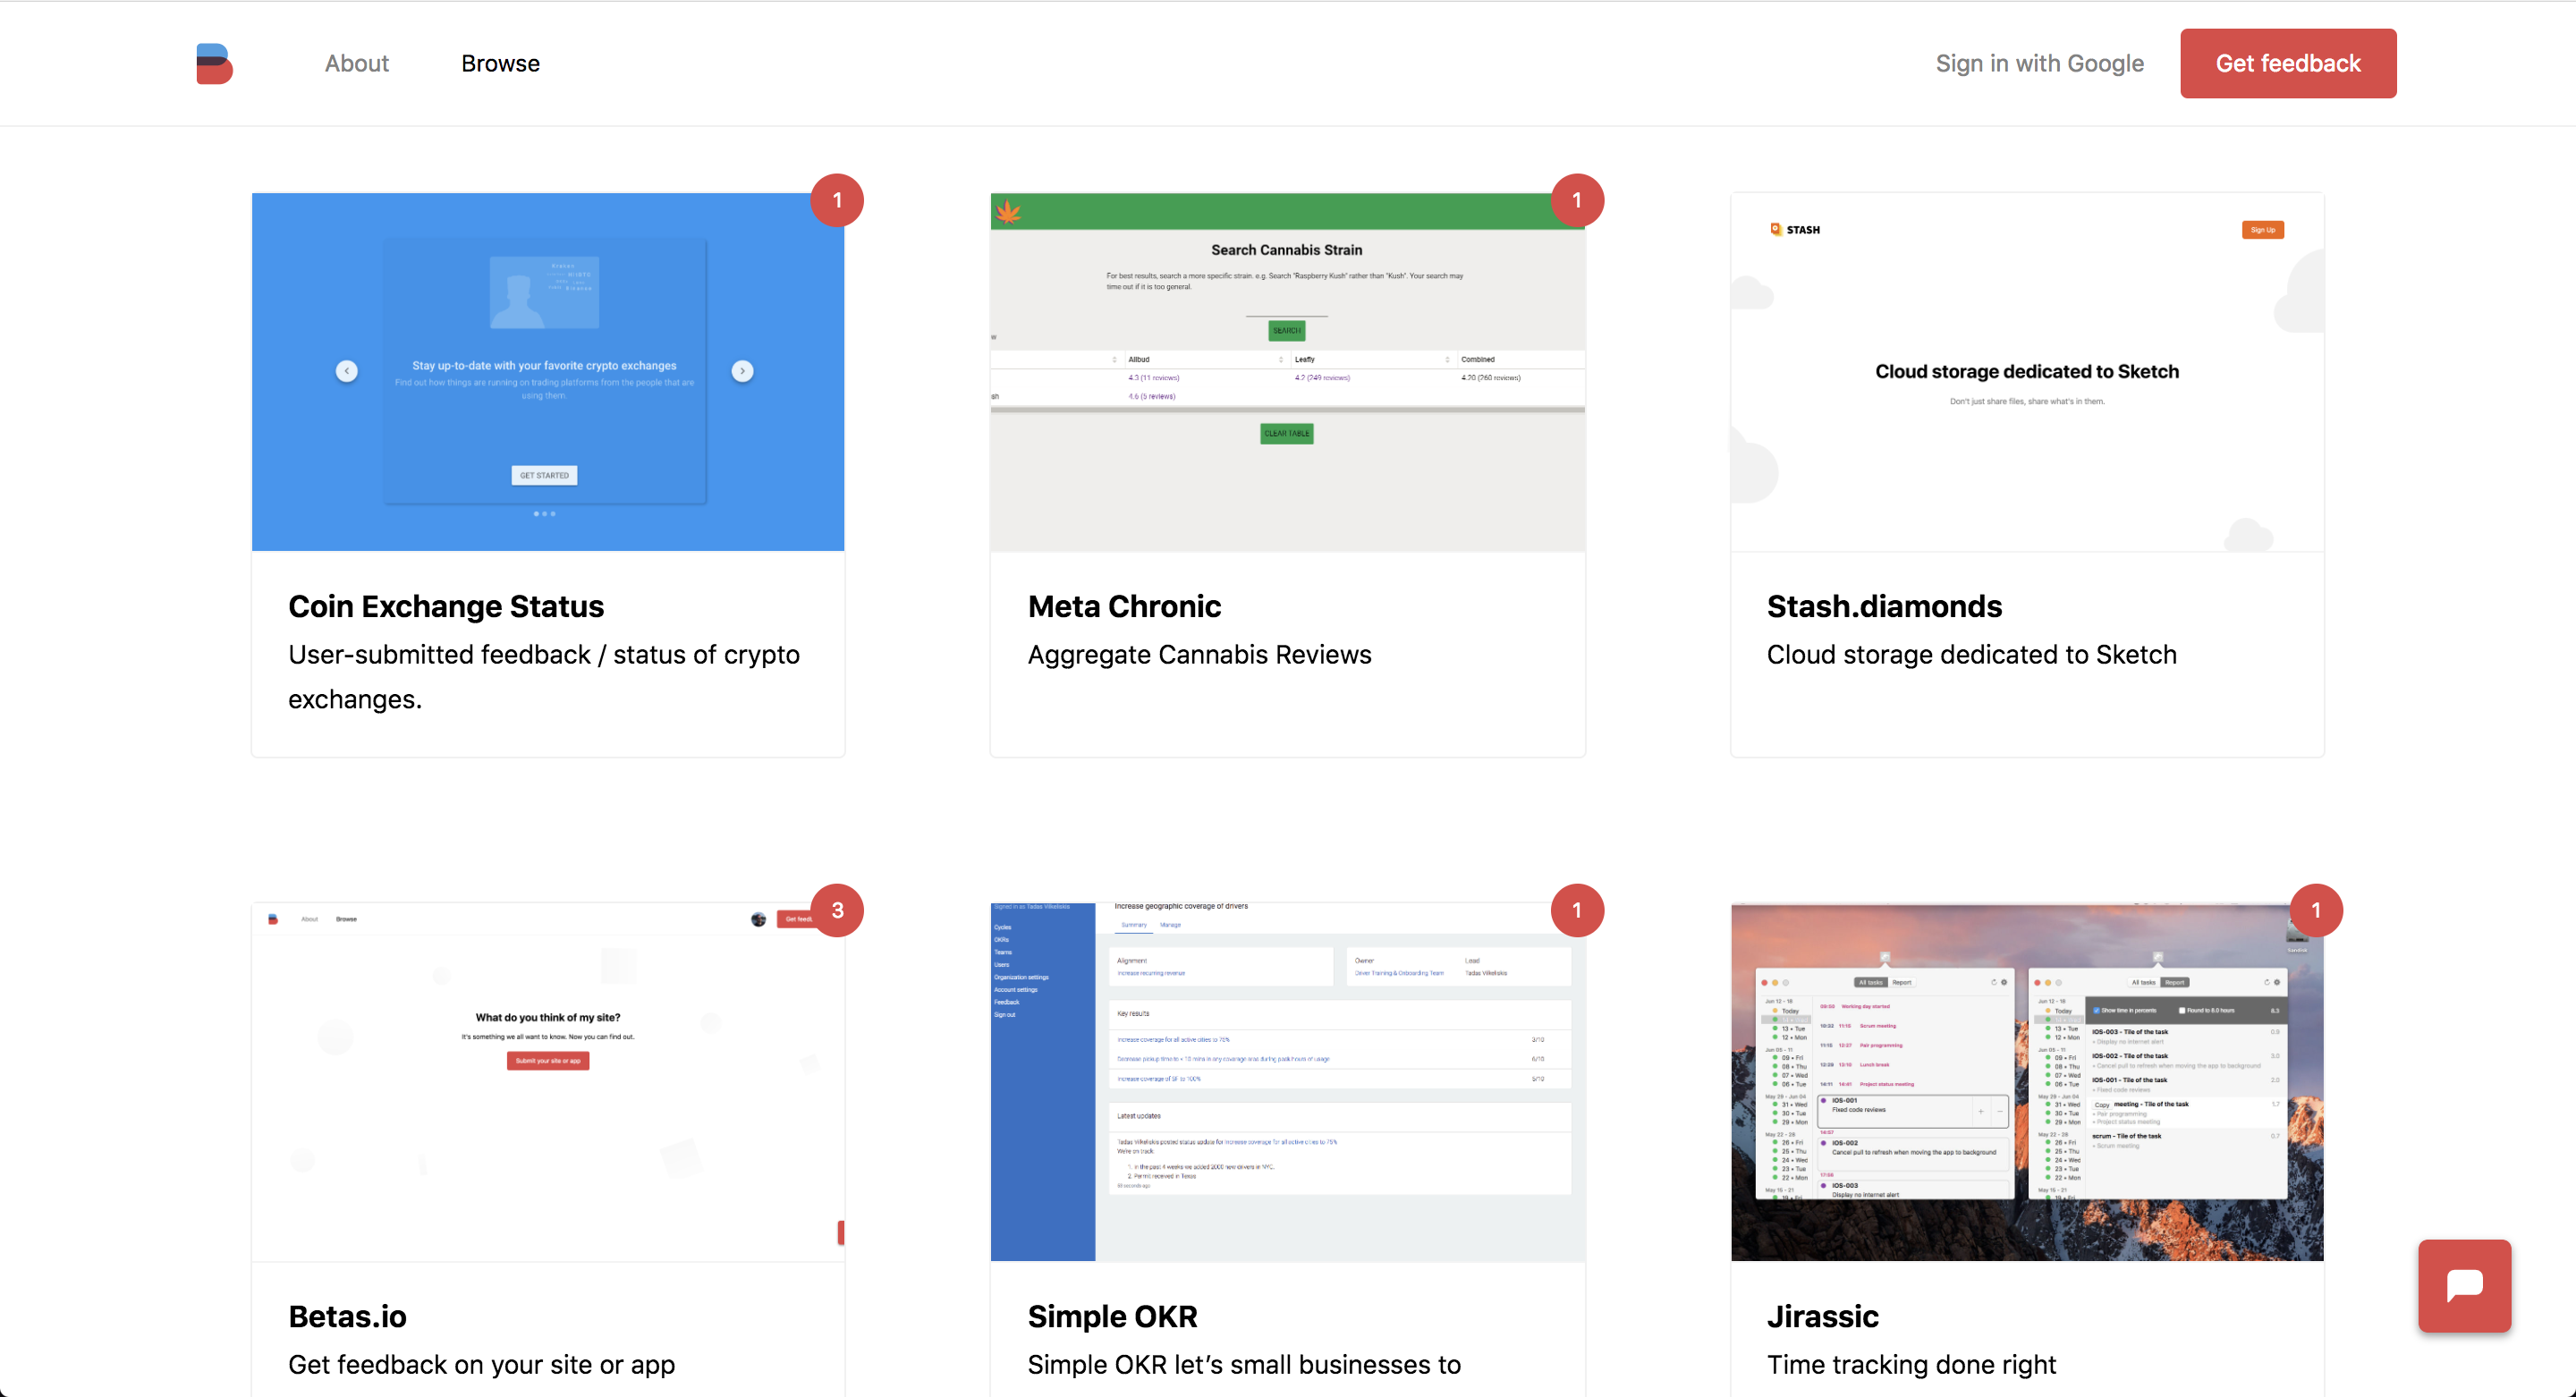Click the carousel right arrow in Coin Exchange Status
This screenshot has height=1397, width=2576.
[742, 371]
